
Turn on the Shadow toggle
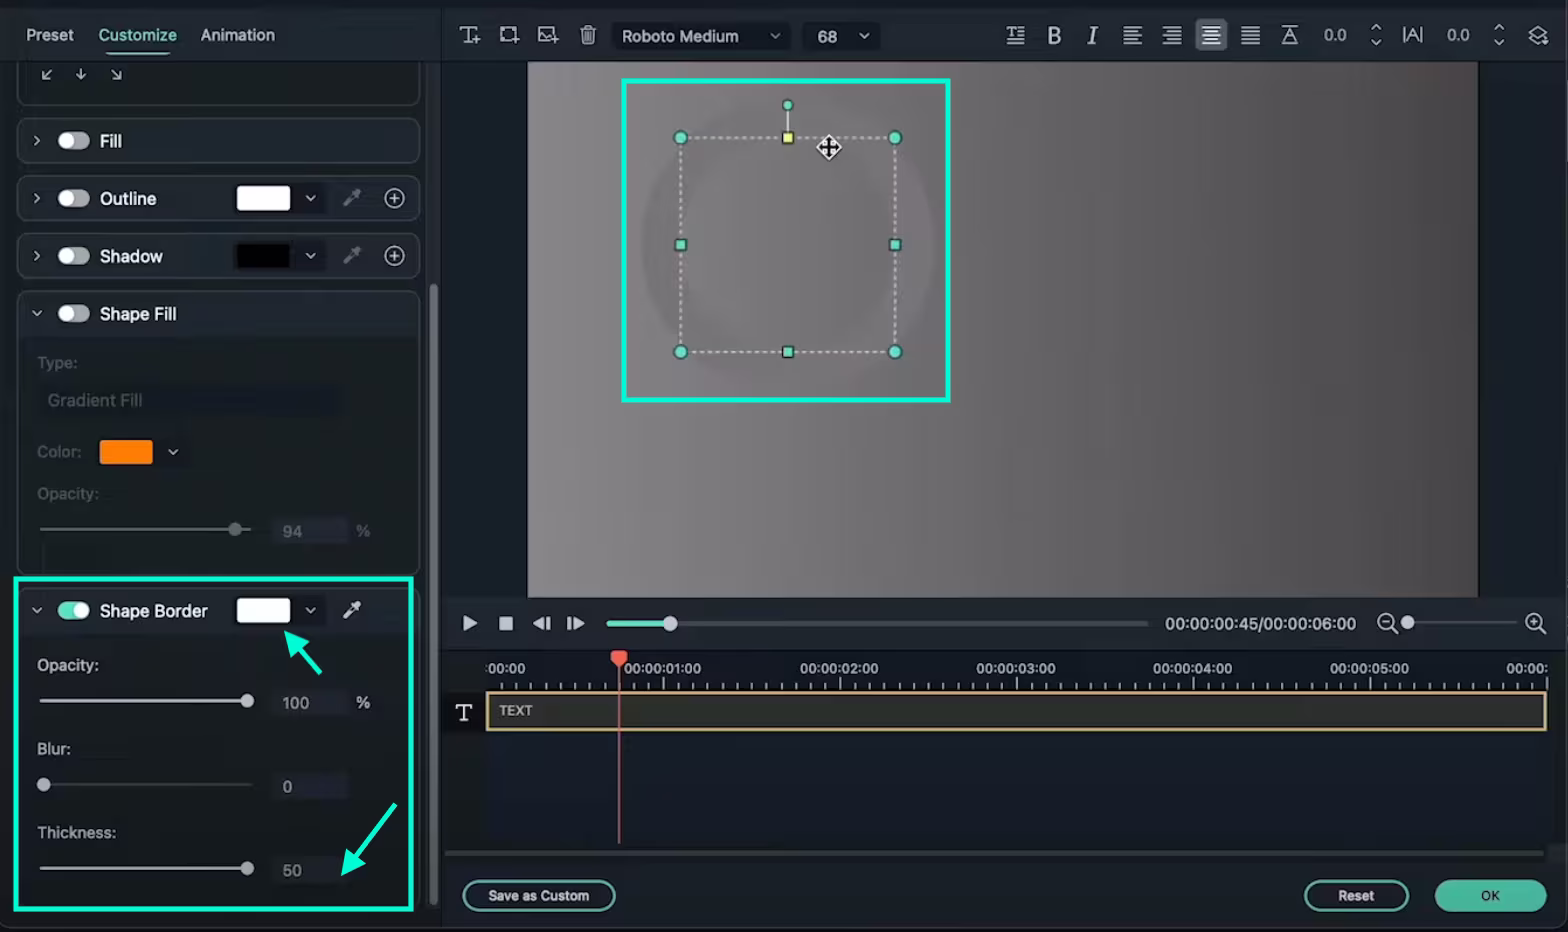(x=73, y=256)
